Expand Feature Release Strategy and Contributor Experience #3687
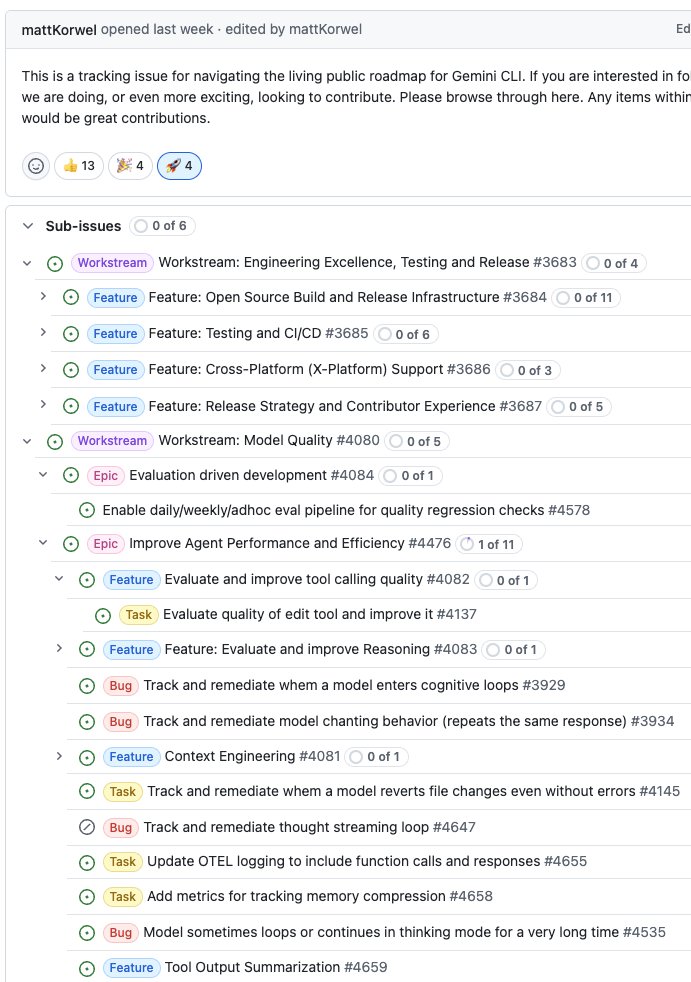This screenshot has height=982, width=691. pos(43,405)
